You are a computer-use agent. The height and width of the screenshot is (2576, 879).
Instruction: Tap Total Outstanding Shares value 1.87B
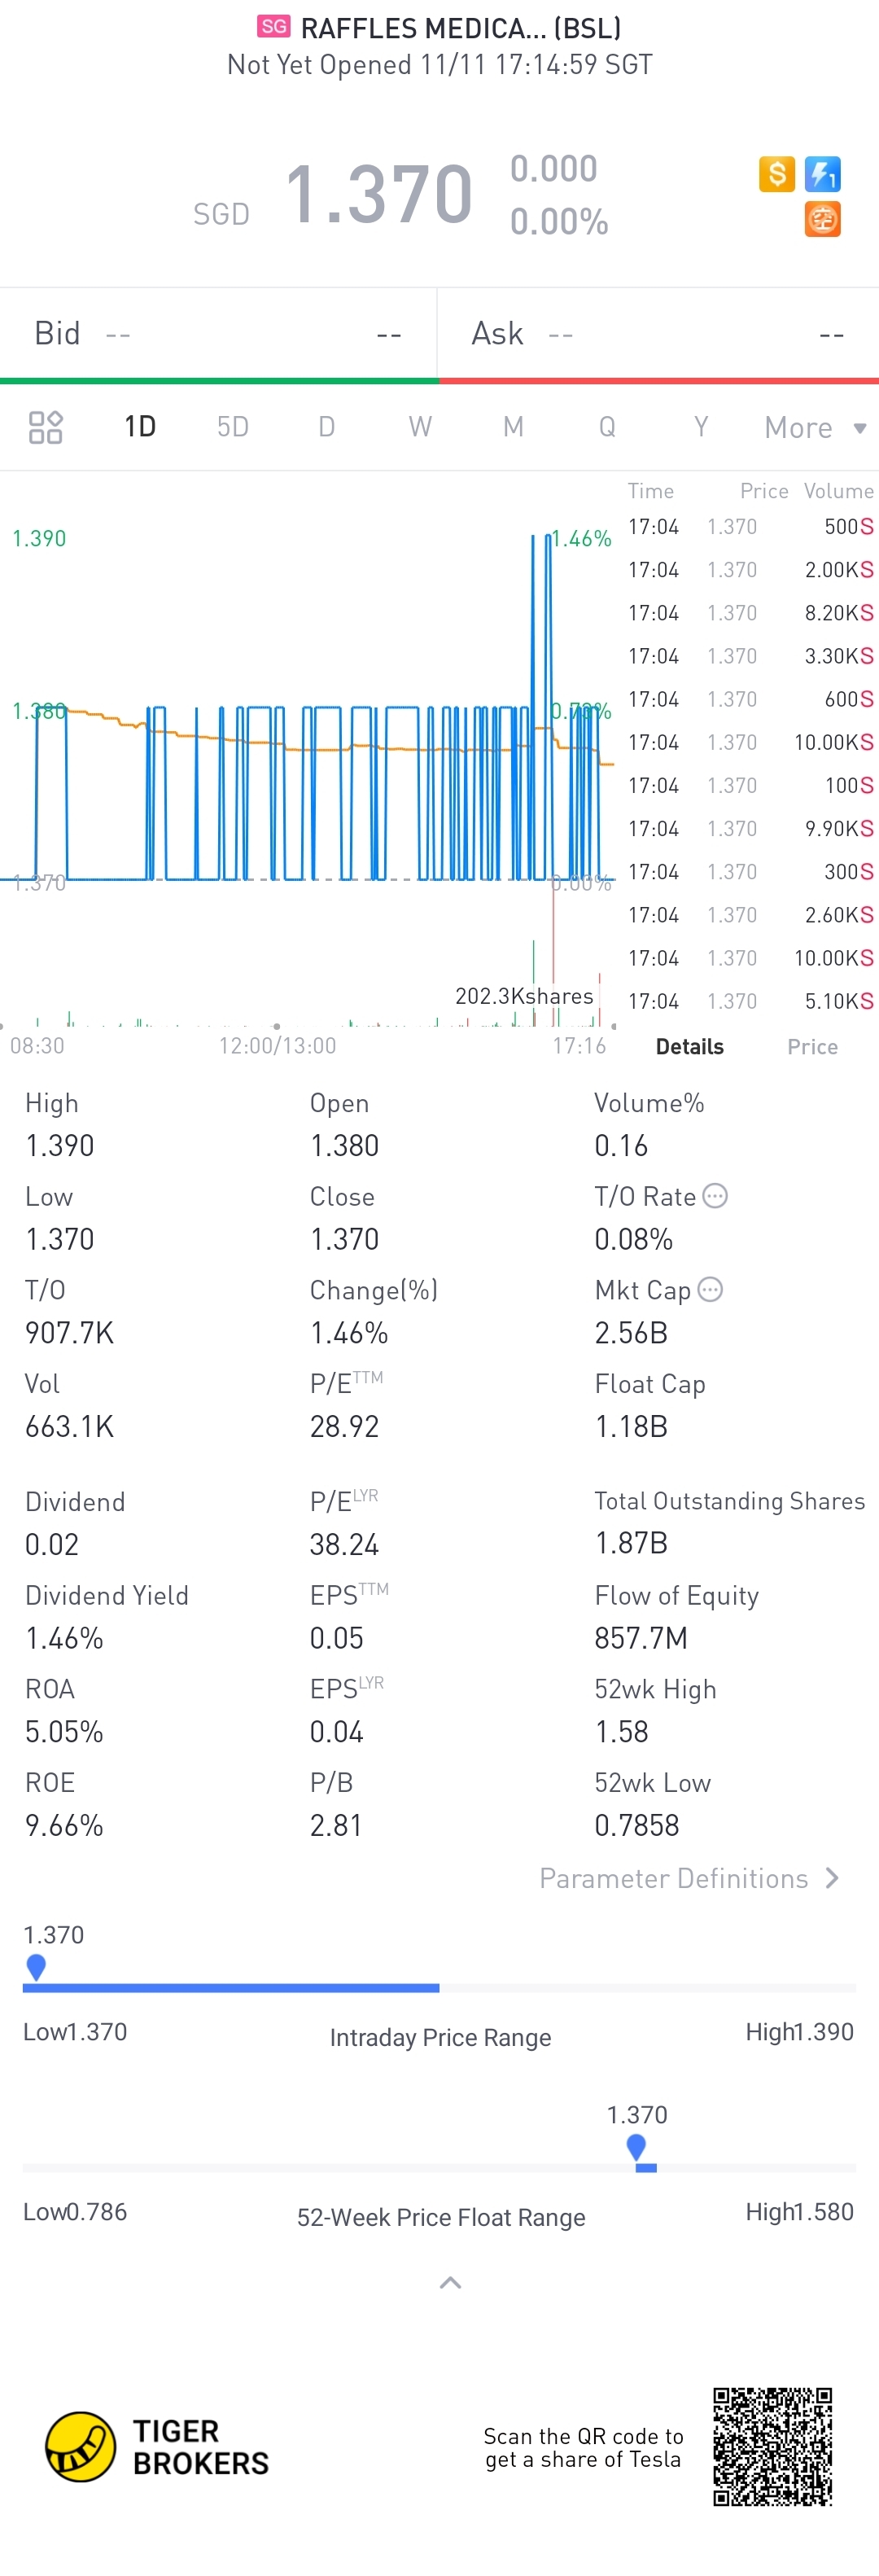631,1544
